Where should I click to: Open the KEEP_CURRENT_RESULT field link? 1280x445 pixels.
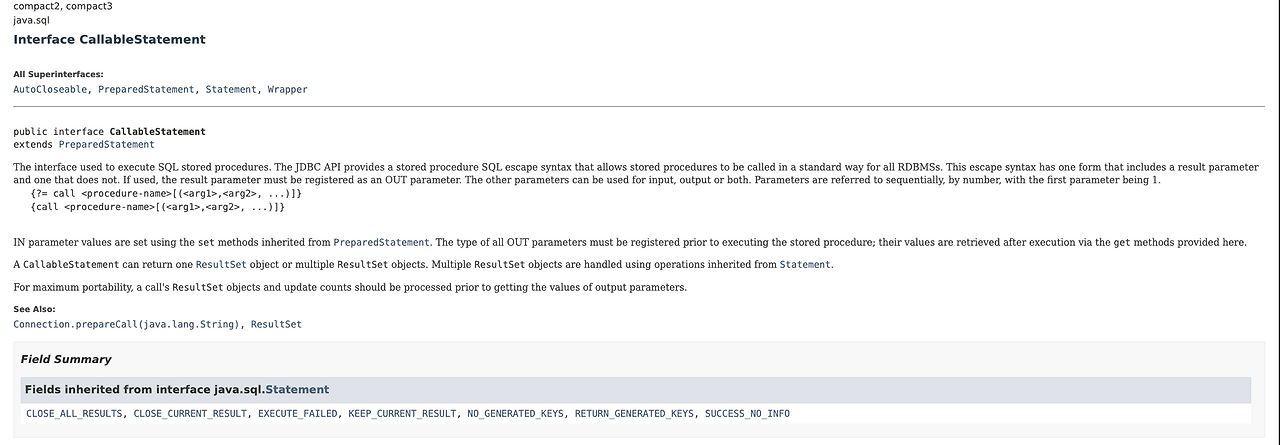coord(402,414)
